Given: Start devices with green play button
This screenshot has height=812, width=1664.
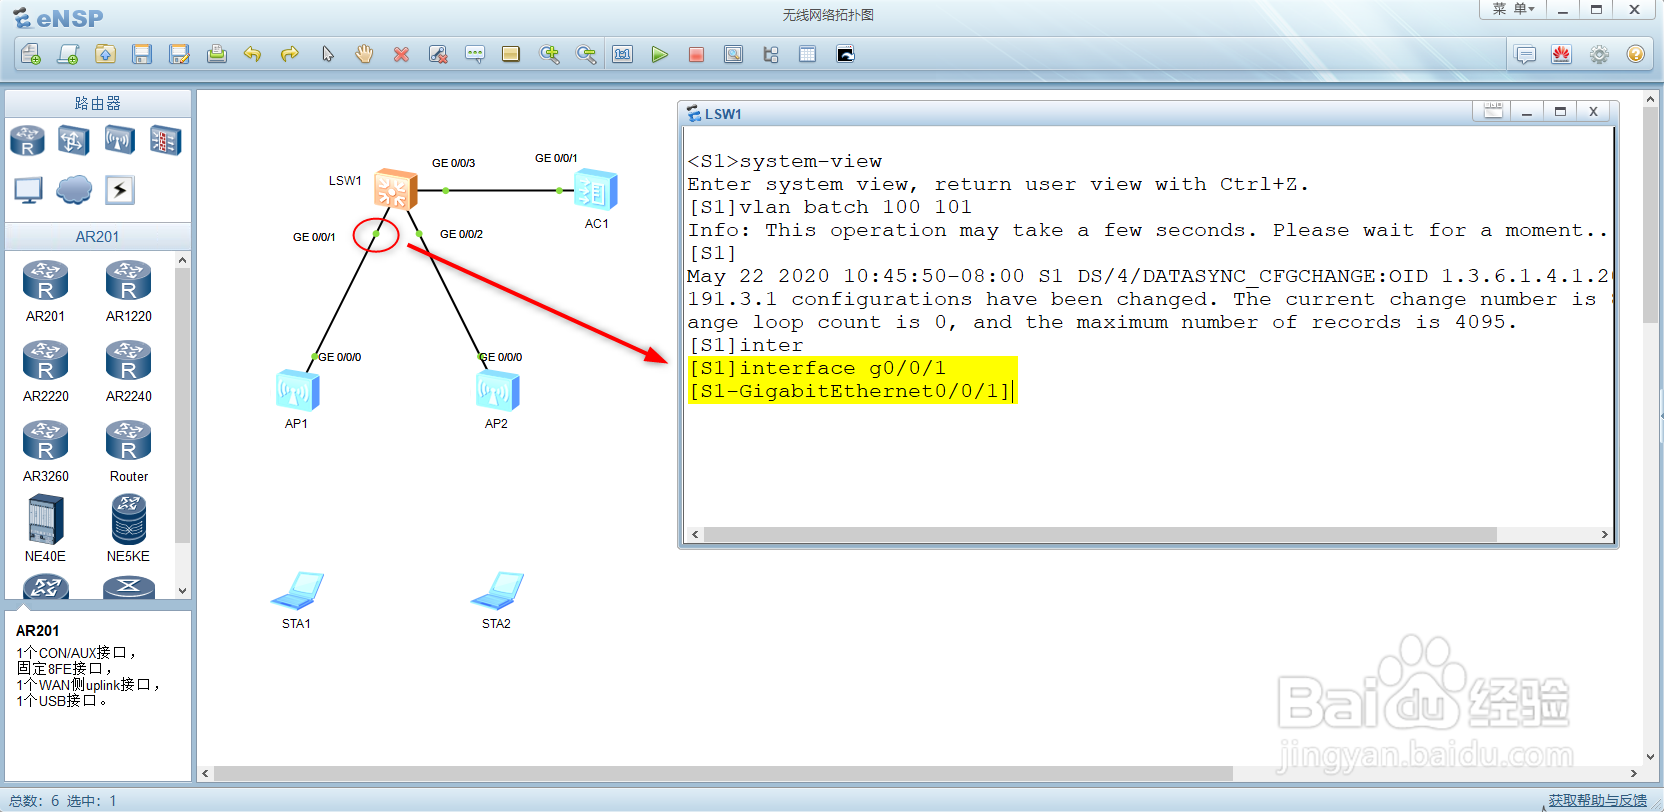Looking at the screenshot, I should pyautogui.click(x=659, y=54).
